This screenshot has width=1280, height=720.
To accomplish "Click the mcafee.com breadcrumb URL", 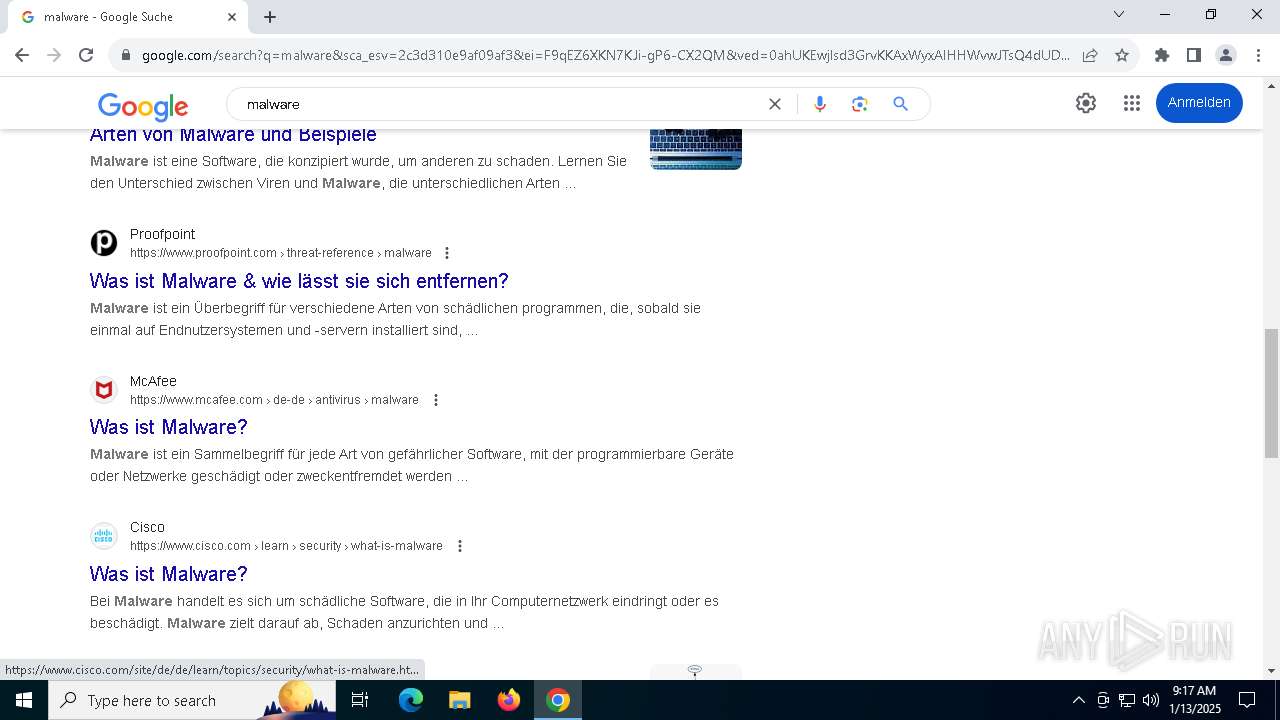I will (274, 400).
